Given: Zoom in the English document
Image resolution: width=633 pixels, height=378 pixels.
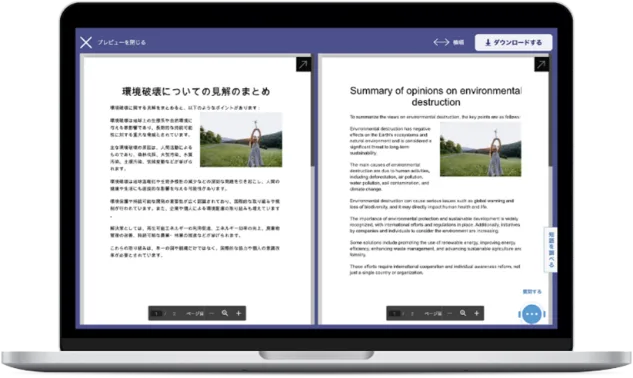Looking at the screenshot, I should [477, 313].
